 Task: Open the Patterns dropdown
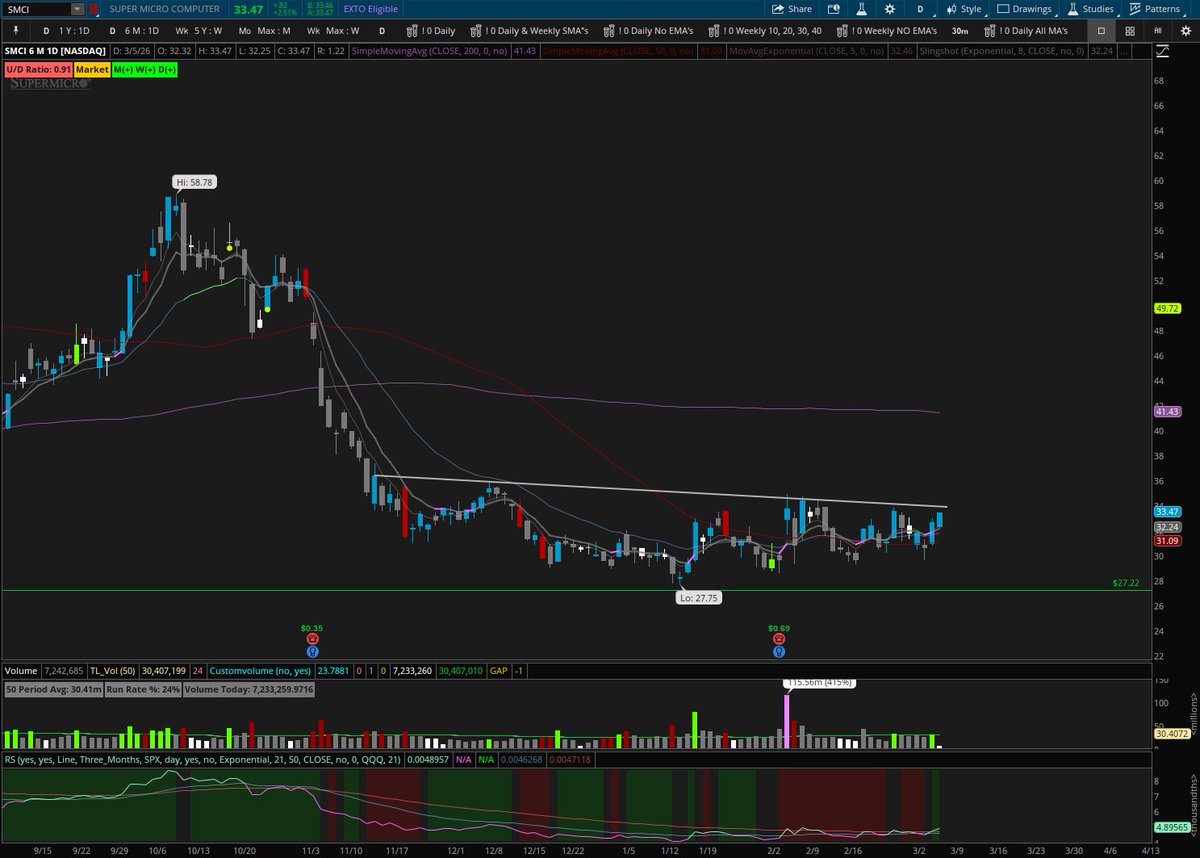pyautogui.click(x=1155, y=9)
